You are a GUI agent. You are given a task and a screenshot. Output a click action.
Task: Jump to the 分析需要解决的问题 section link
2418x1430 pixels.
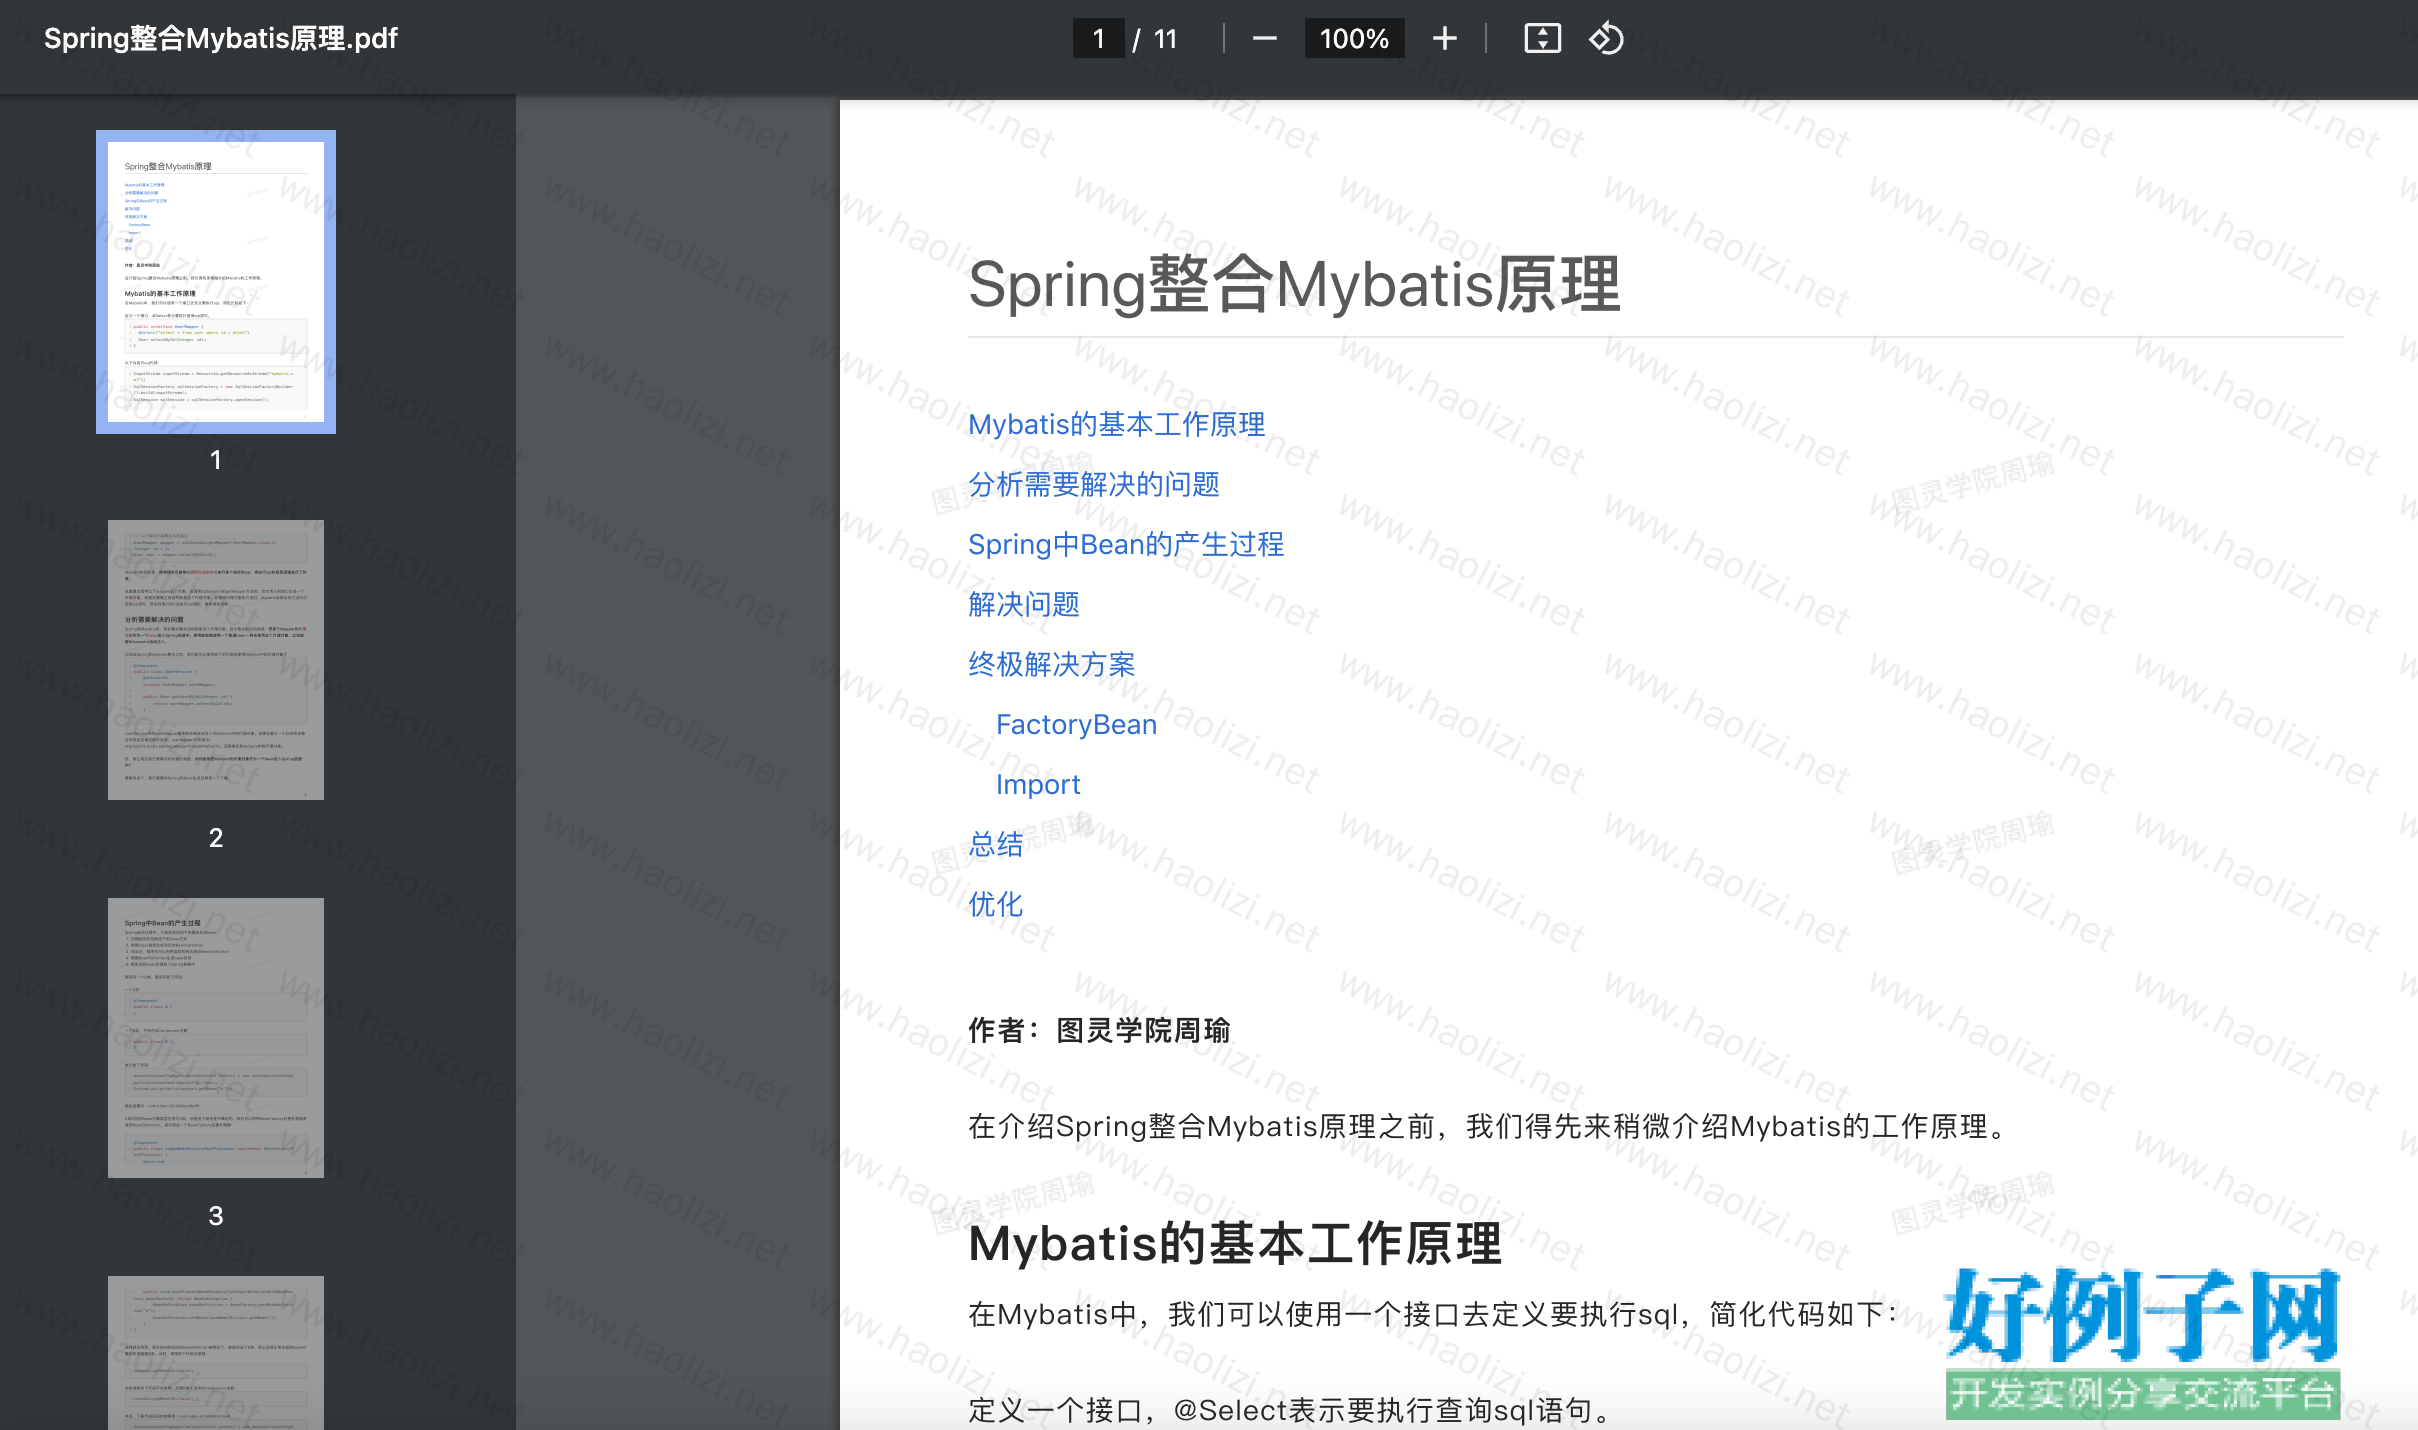point(1093,484)
